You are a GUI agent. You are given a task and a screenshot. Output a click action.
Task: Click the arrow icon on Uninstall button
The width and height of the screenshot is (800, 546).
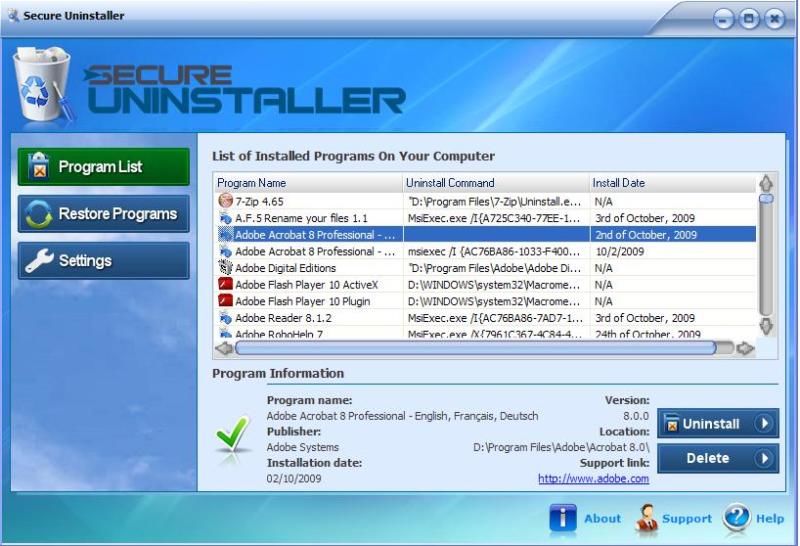[764, 424]
